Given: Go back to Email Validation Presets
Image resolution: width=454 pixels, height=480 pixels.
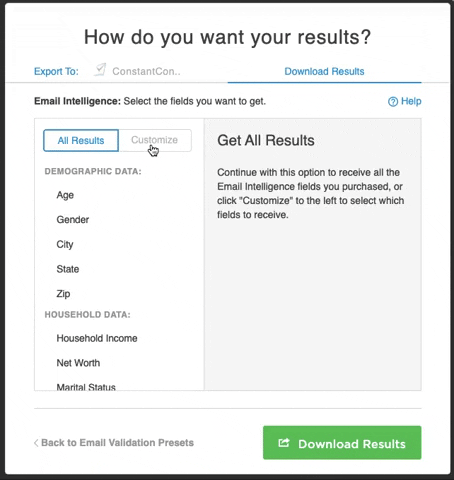Looking at the screenshot, I should (x=114, y=443).
